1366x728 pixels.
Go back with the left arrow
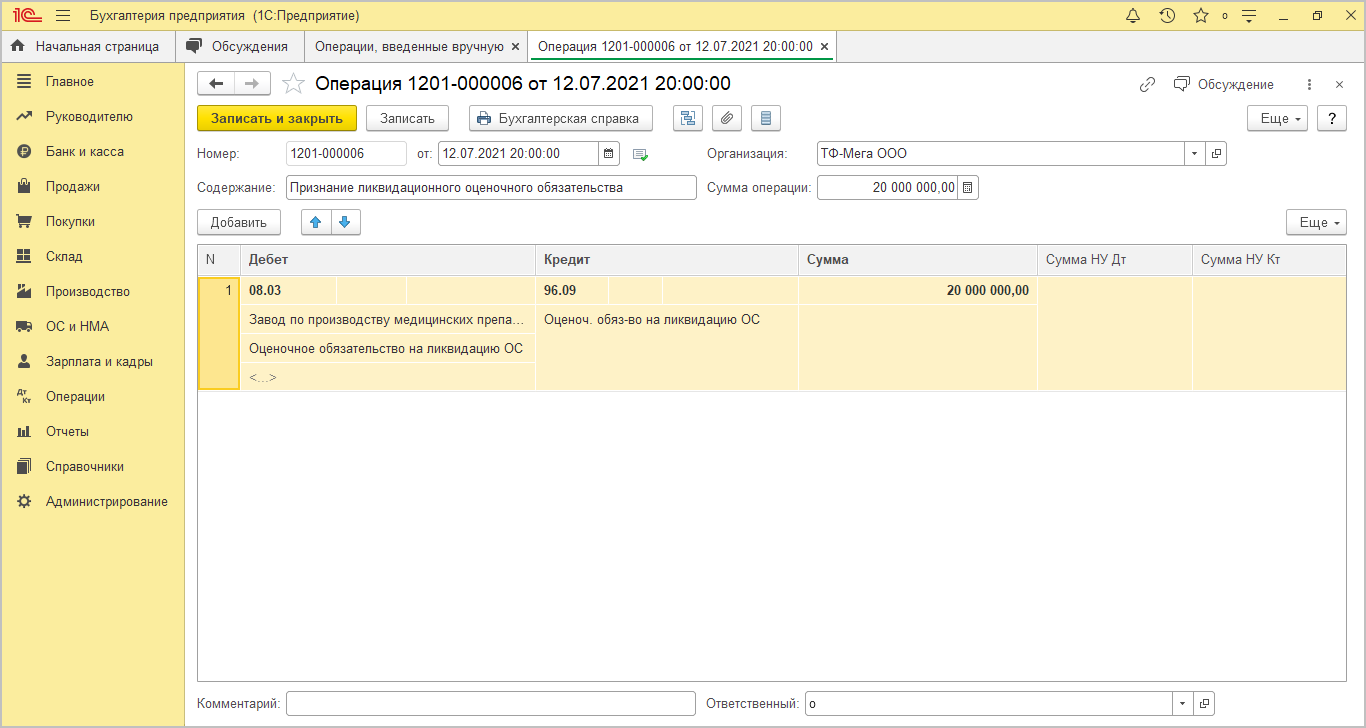point(216,84)
